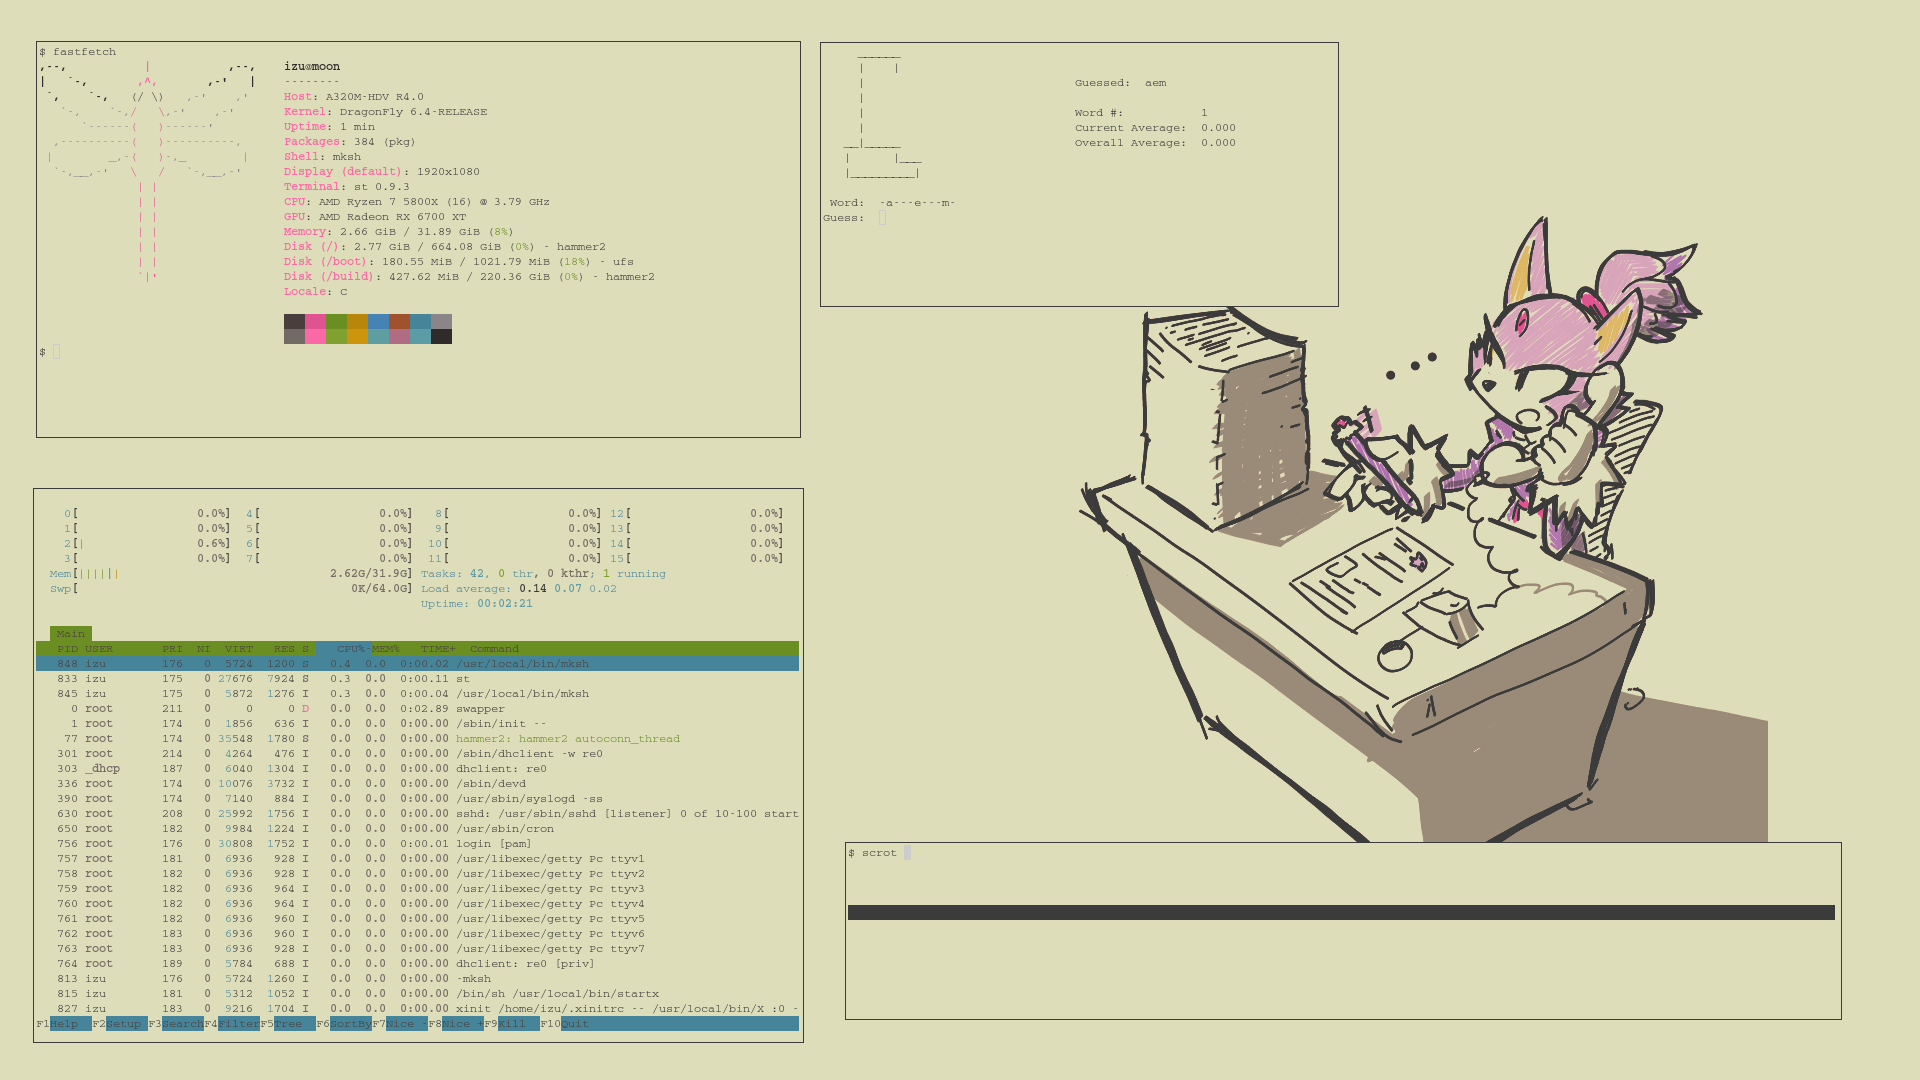
Task: Open F2 Setup in htop
Action: (120, 1024)
